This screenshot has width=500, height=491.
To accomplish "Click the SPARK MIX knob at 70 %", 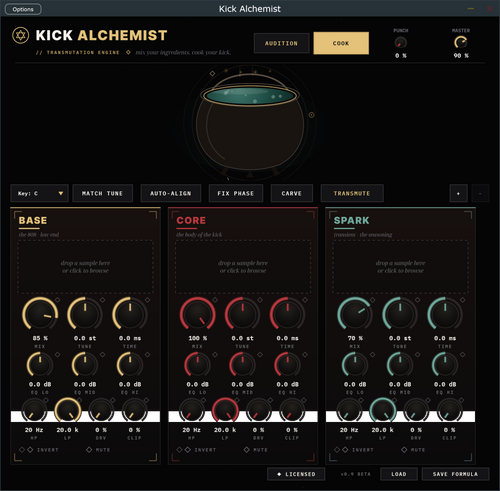I will click(355, 314).
